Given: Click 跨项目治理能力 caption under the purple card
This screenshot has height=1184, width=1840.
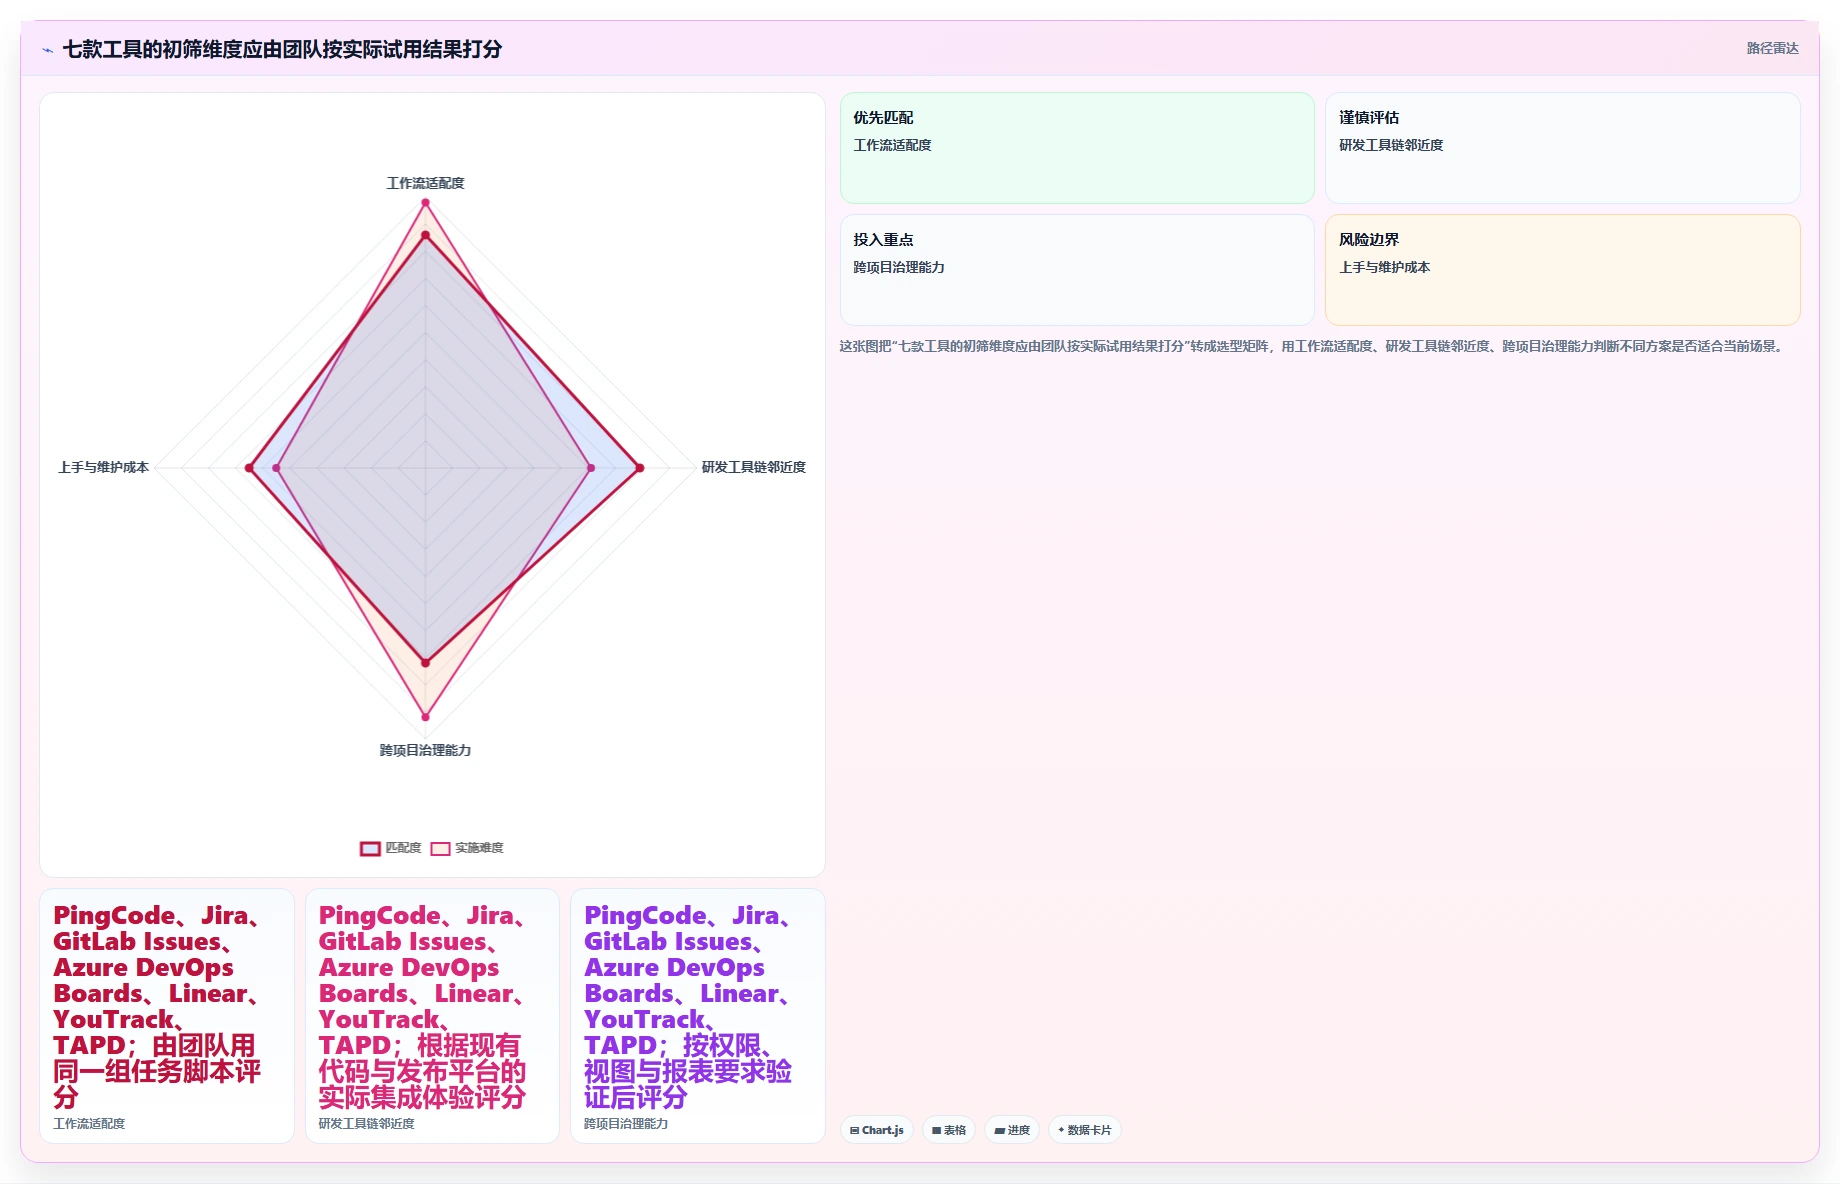Looking at the screenshot, I should click(x=626, y=1124).
